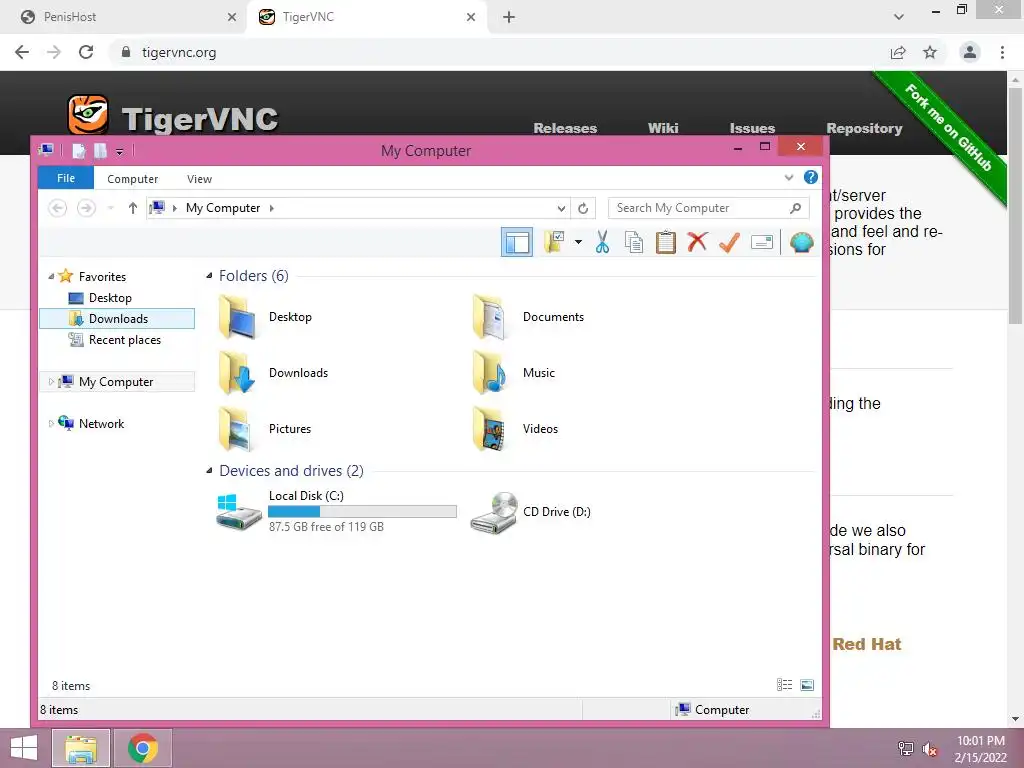Click the Paste clipboard icon
Image resolution: width=1024 pixels, height=768 pixels.
pyautogui.click(x=665, y=242)
